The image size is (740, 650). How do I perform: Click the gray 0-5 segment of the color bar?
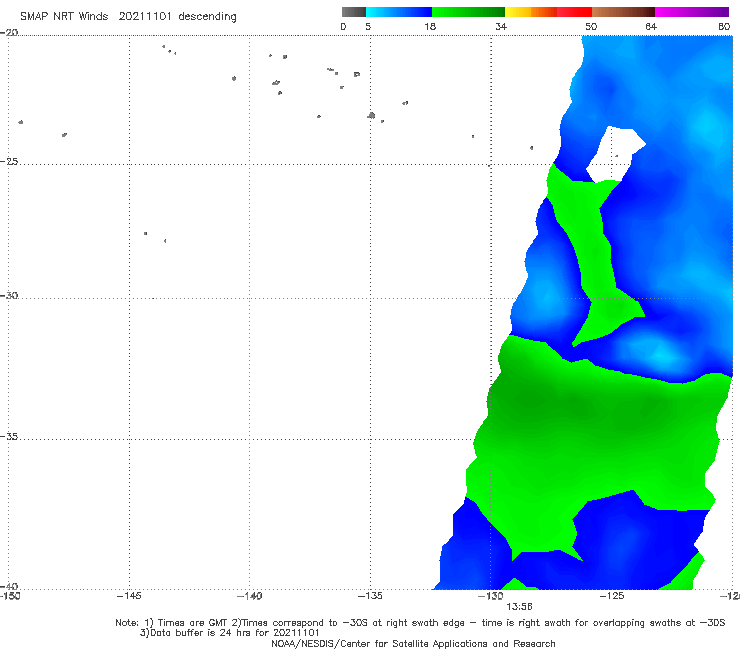(x=354, y=12)
